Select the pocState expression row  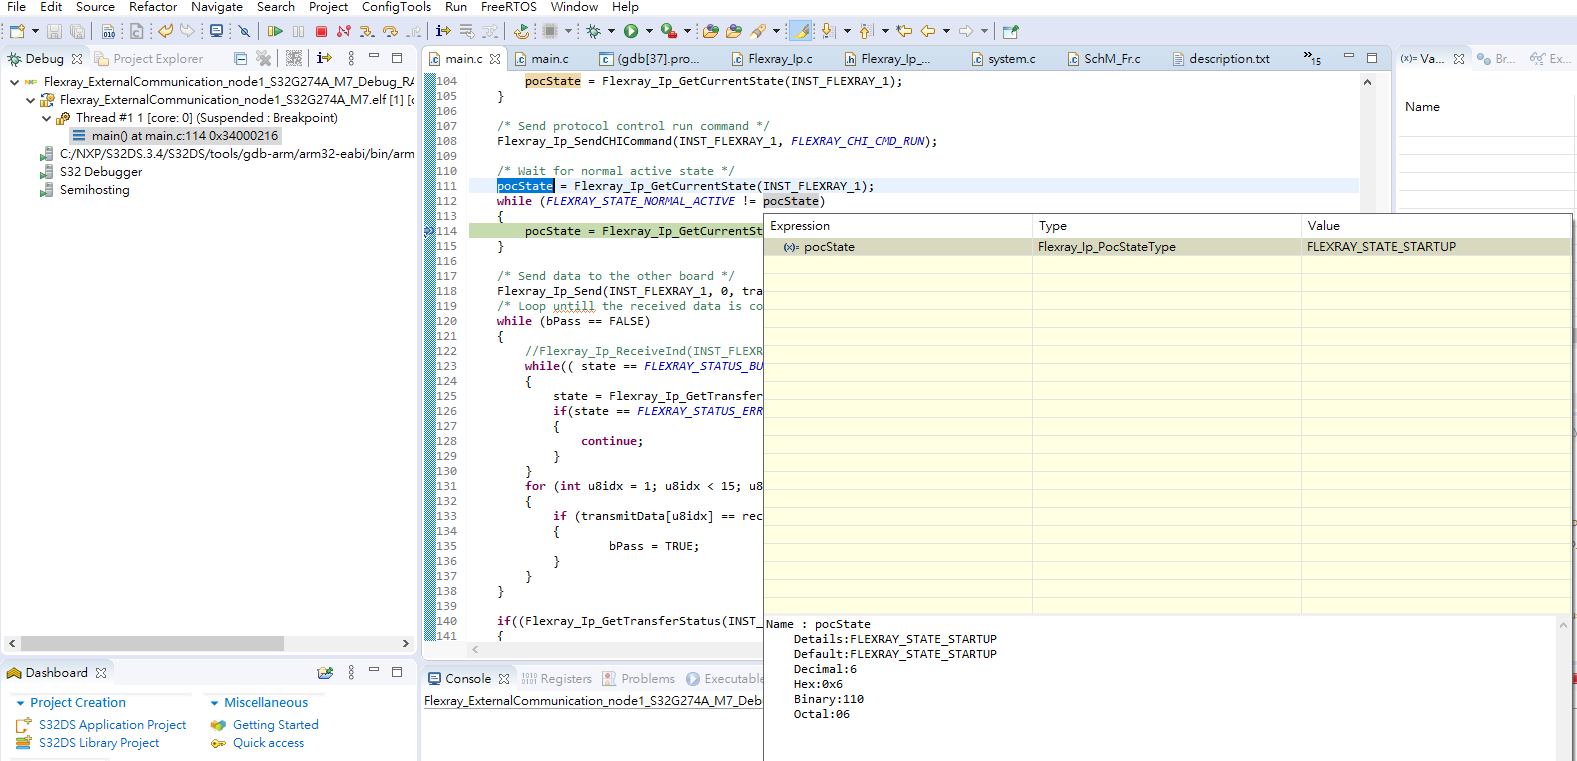click(x=829, y=247)
